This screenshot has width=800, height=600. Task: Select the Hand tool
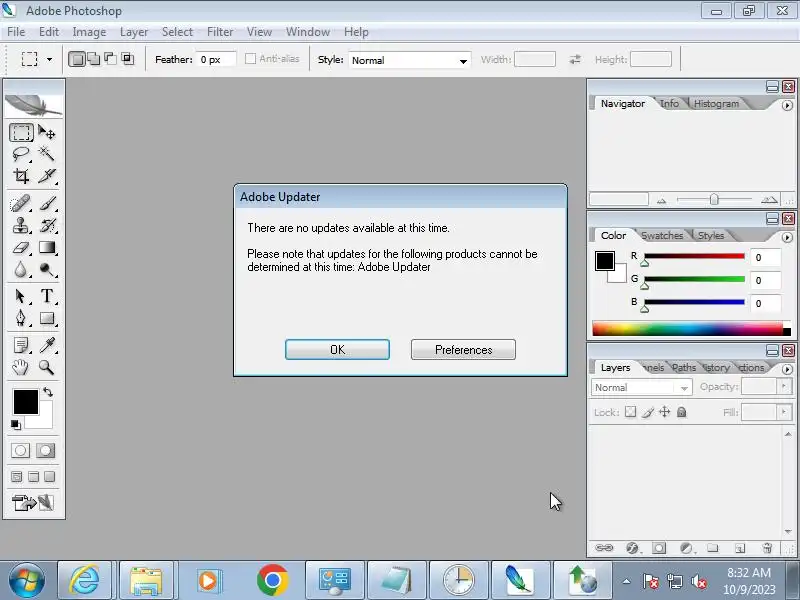click(21, 367)
